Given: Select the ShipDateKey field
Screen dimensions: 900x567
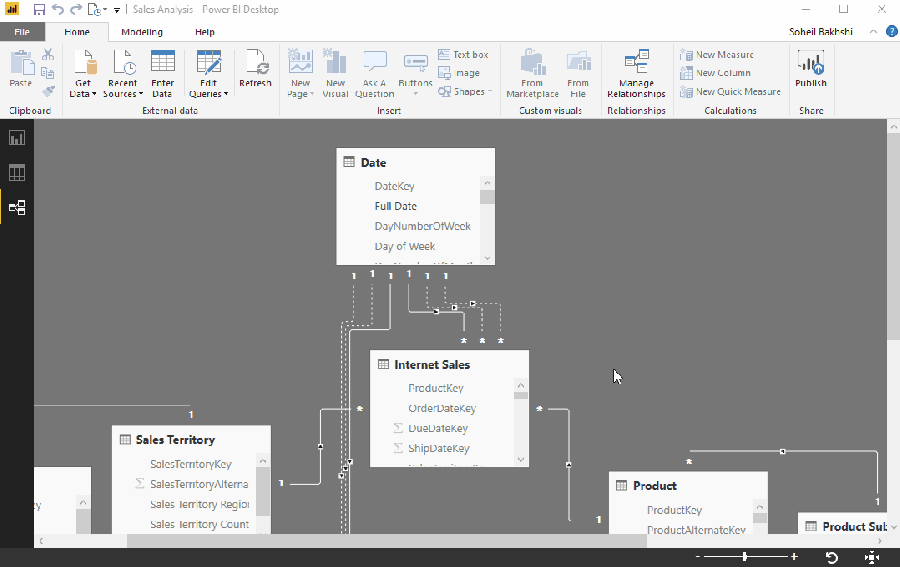Looking at the screenshot, I should point(439,448).
